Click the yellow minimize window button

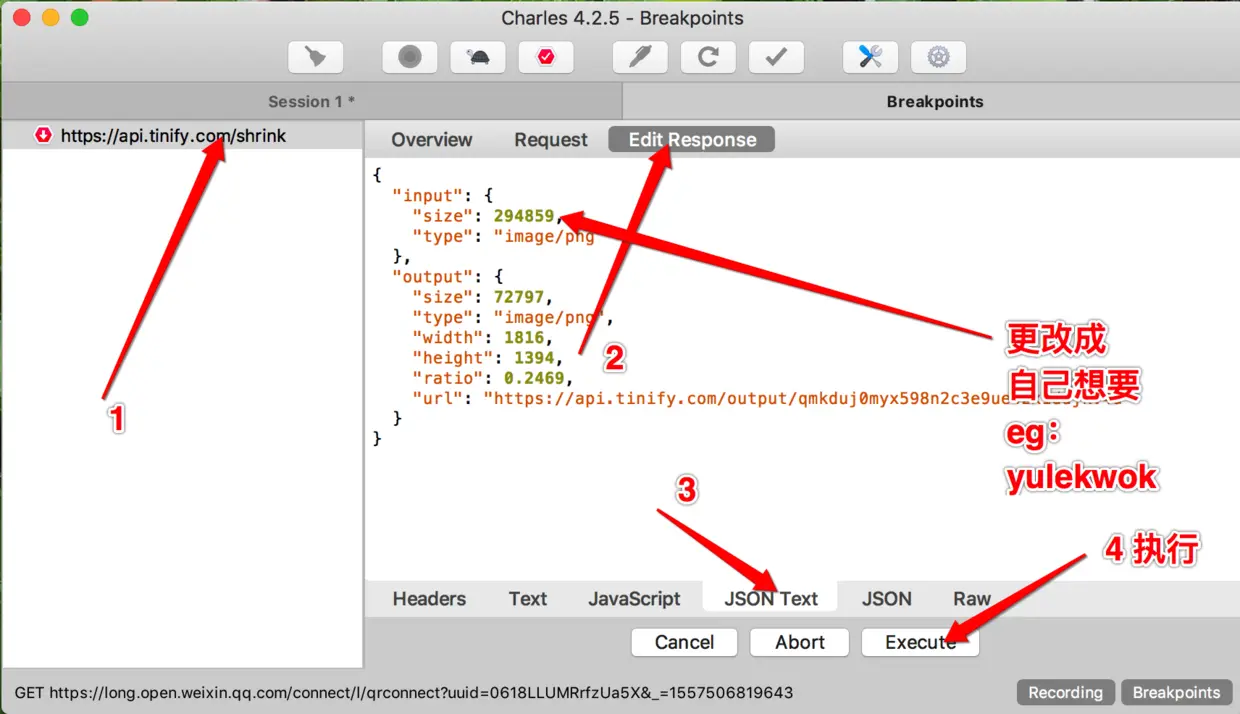[x=50, y=18]
